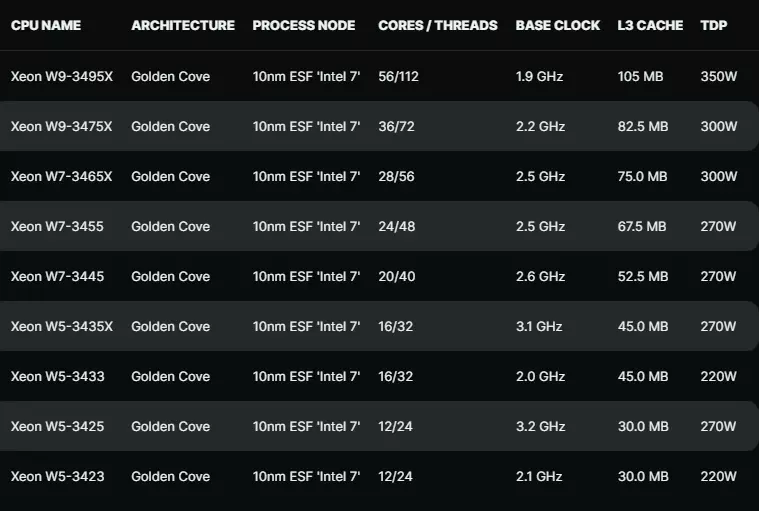Click the CPU NAME column header
The height and width of the screenshot is (511, 759).
46,25
